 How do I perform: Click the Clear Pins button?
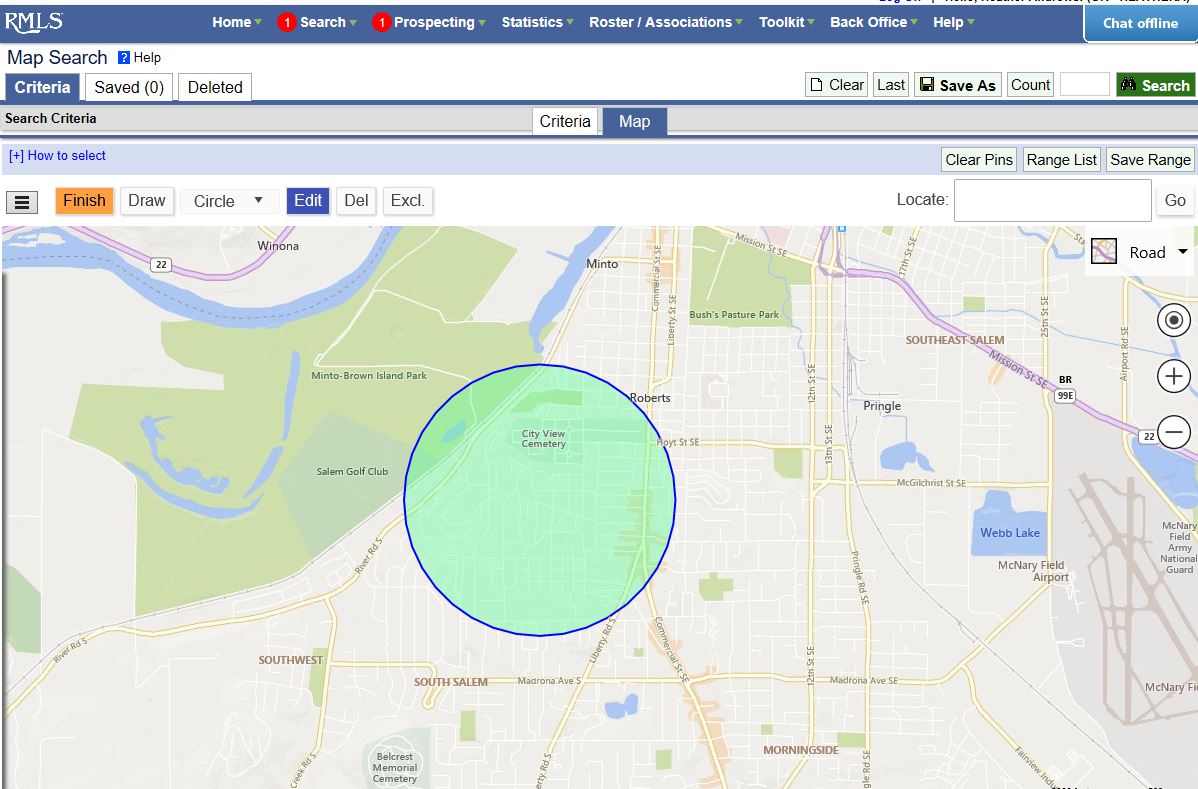977,159
